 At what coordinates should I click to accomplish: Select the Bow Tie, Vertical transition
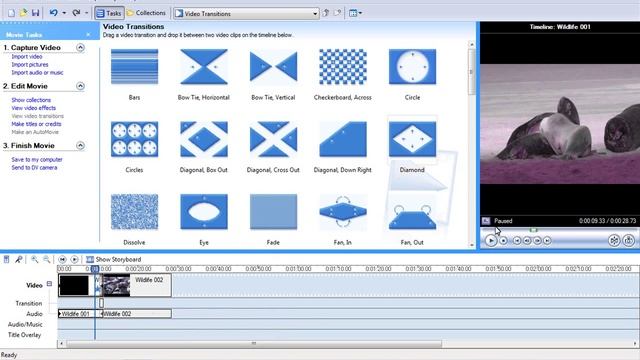273,67
